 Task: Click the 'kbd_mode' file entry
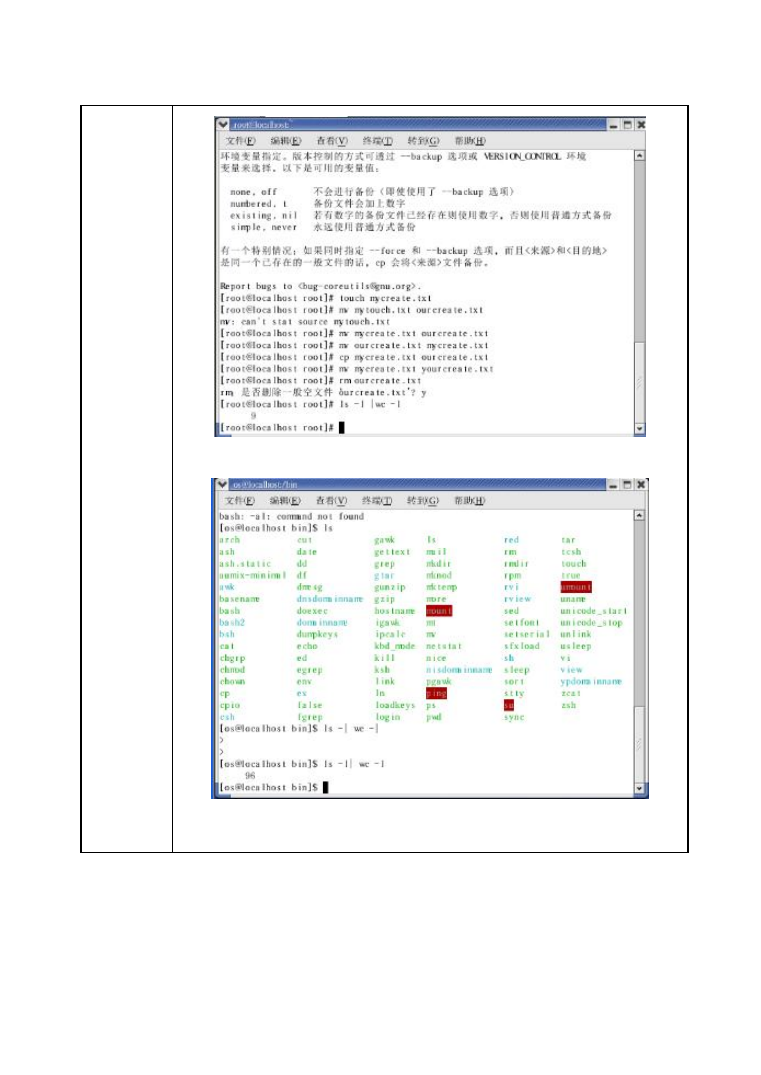pyautogui.click(x=395, y=646)
